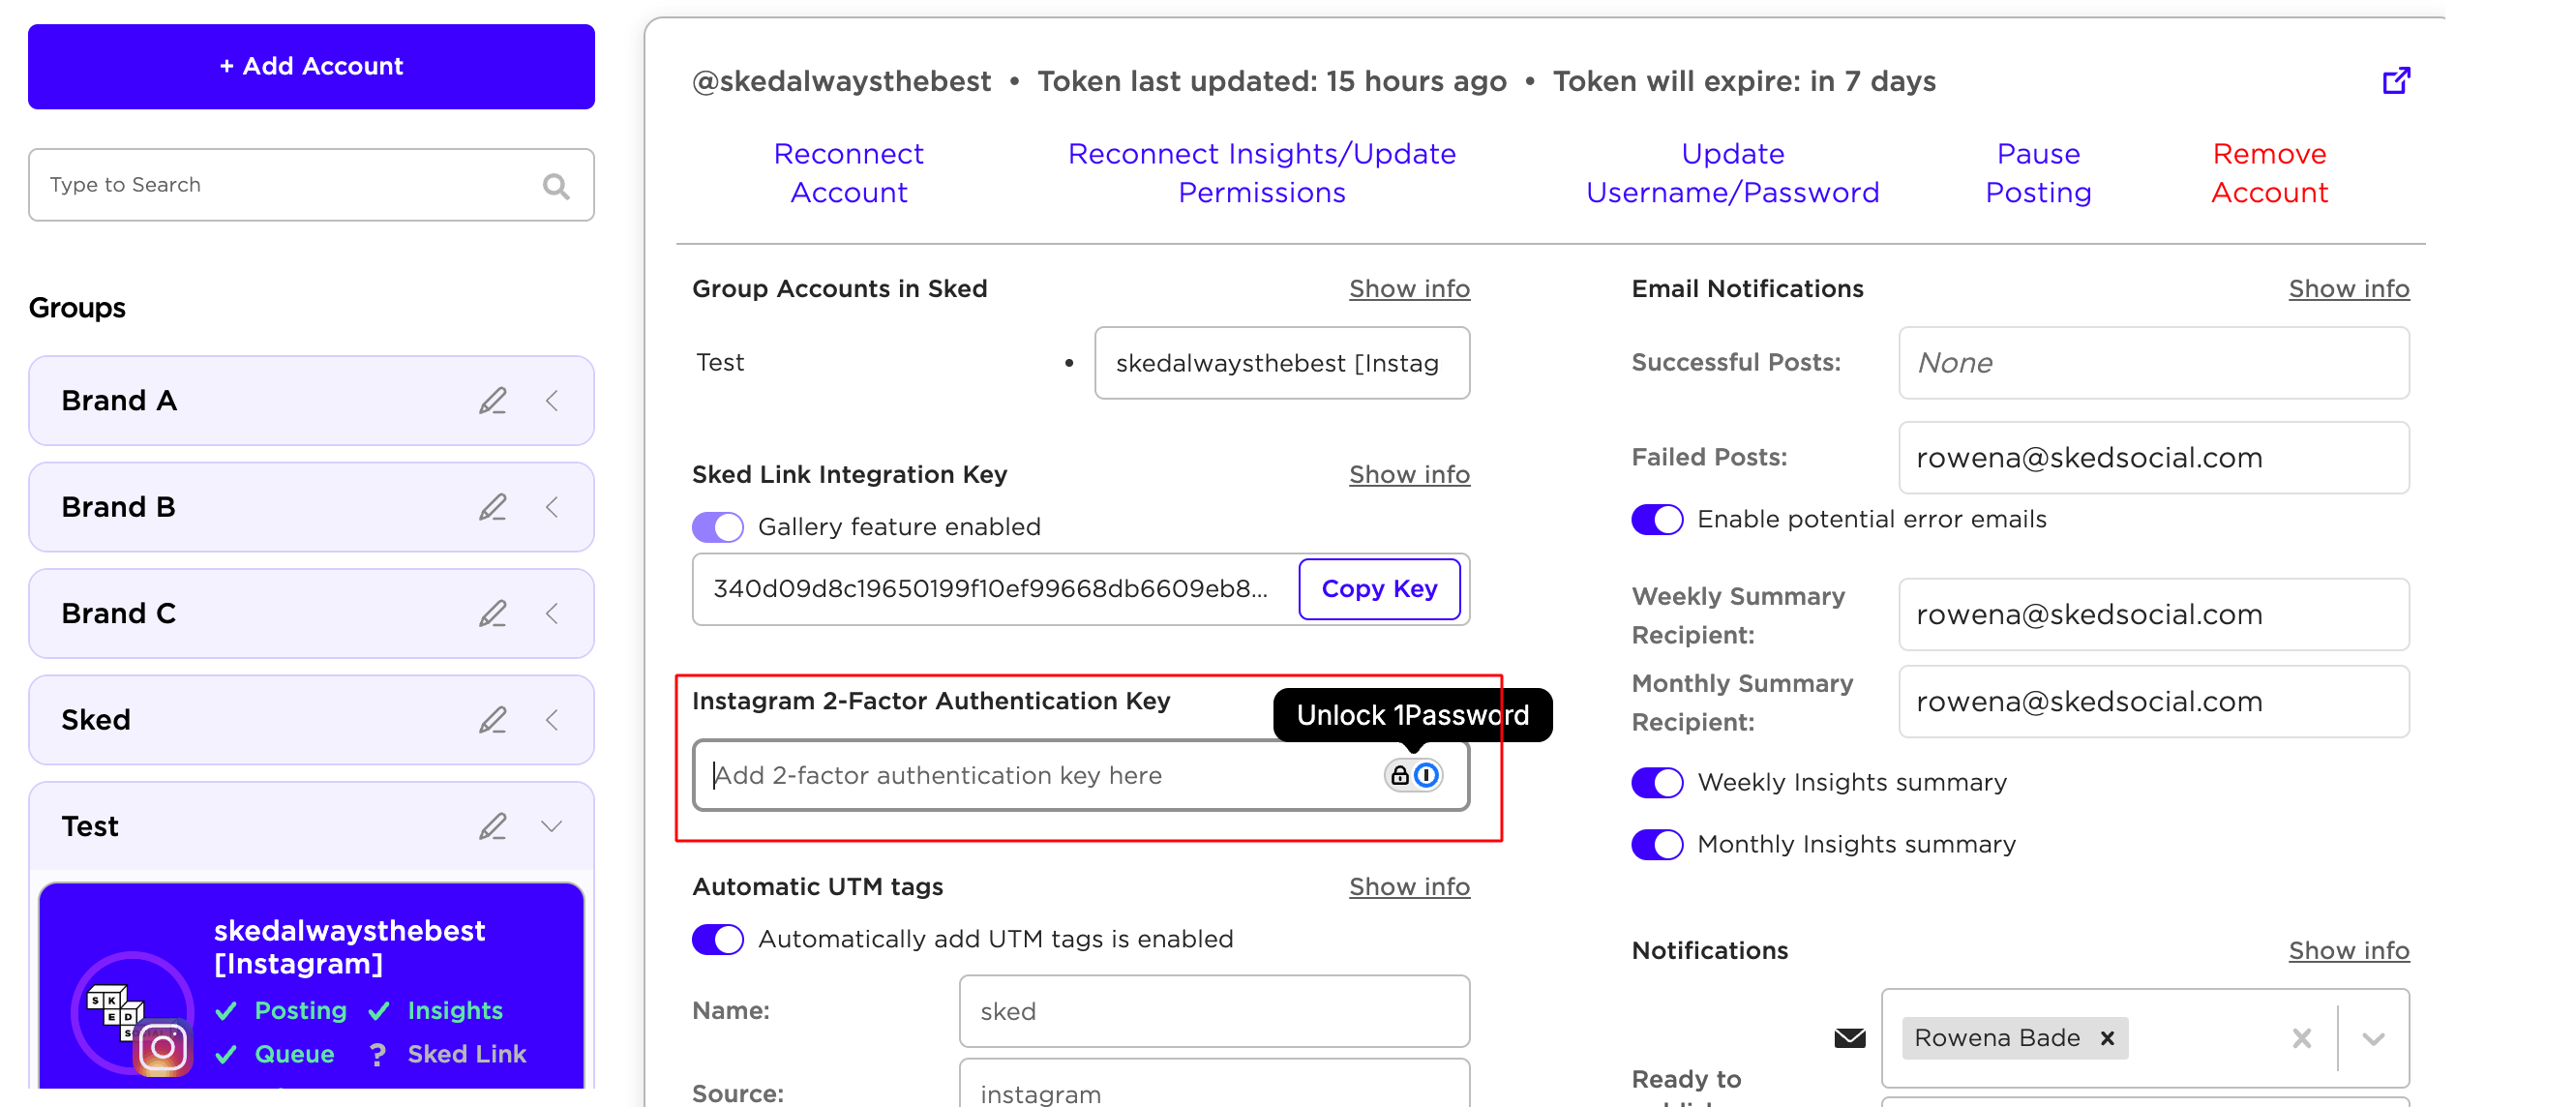This screenshot has width=2576, height=1107.
Task: Select Pause Posting option
Action: 2037,173
